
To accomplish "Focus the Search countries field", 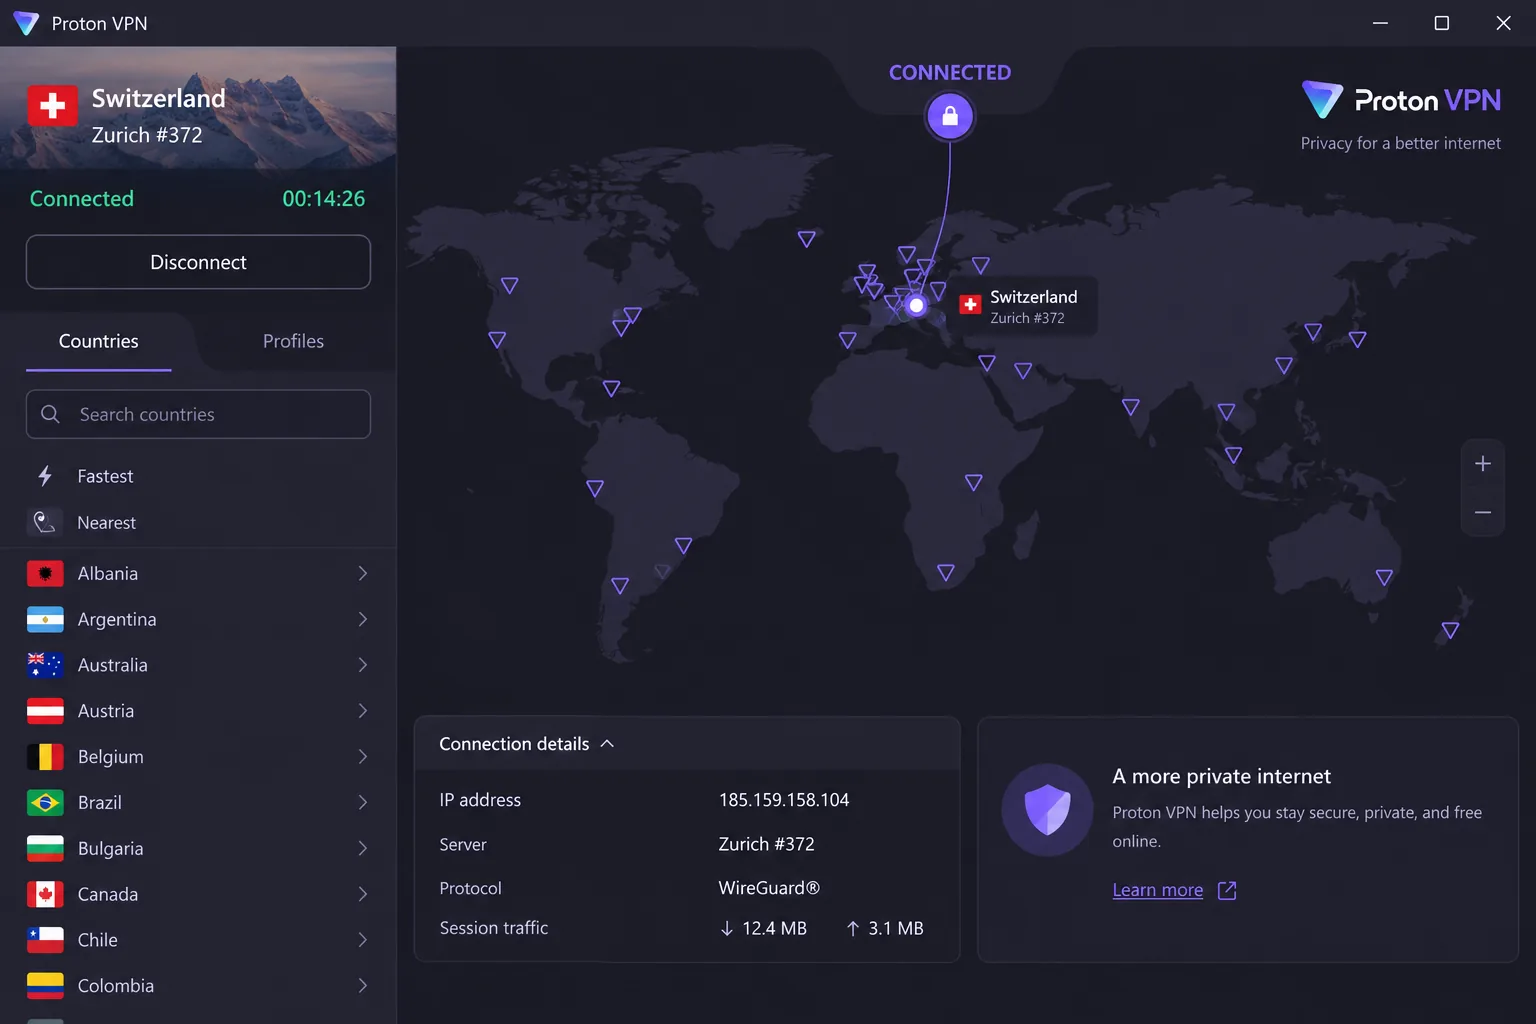I will pos(198,414).
